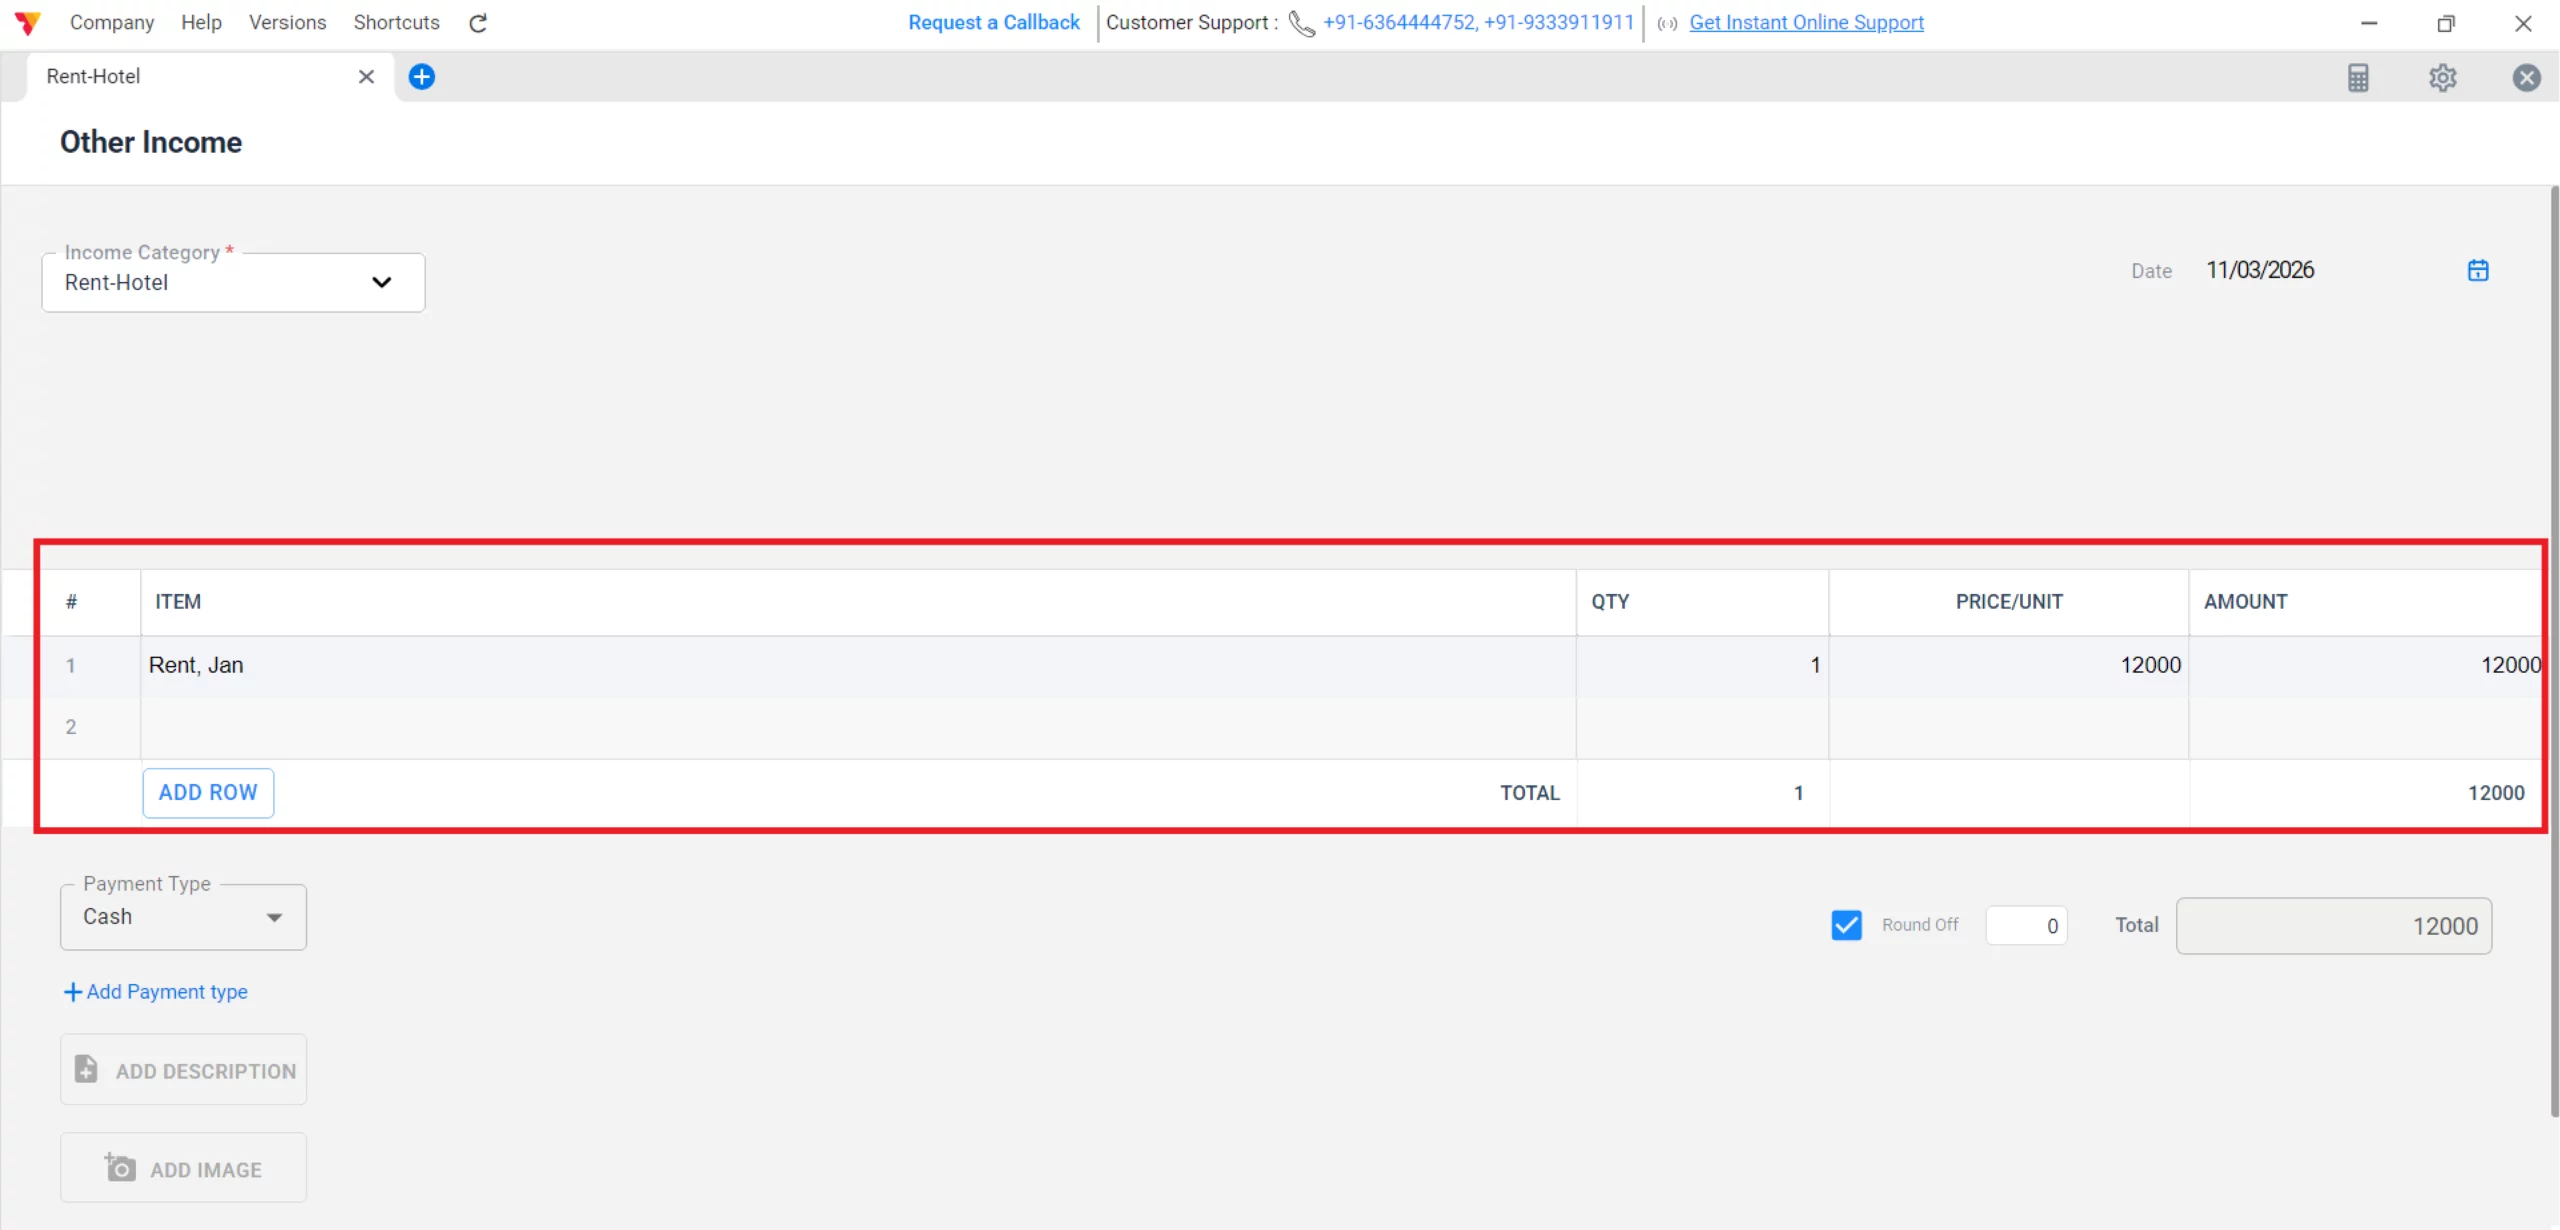Screen dimensions: 2560x1230
Task: Open the Income Category dropdown
Action: pyautogui.click(x=381, y=283)
